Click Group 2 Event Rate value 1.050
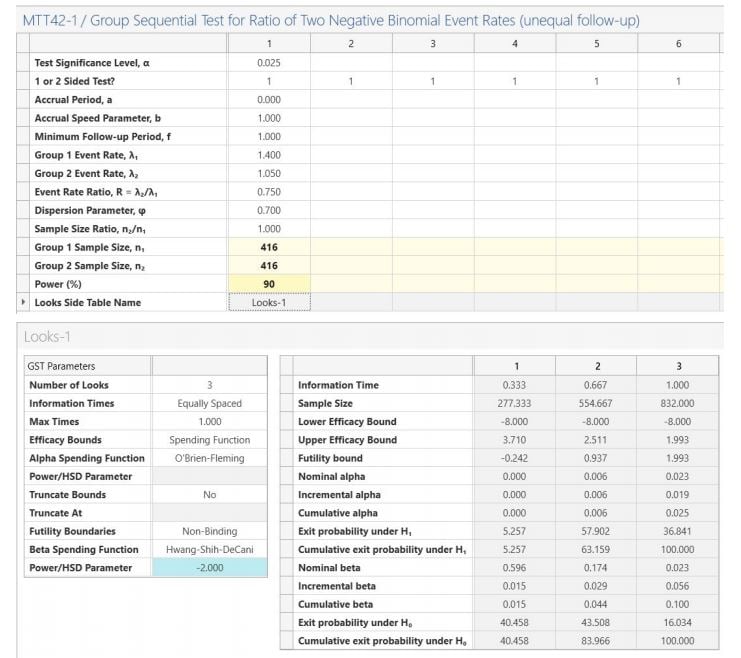Image resolution: width=741 pixels, height=658 pixels. pyautogui.click(x=269, y=173)
